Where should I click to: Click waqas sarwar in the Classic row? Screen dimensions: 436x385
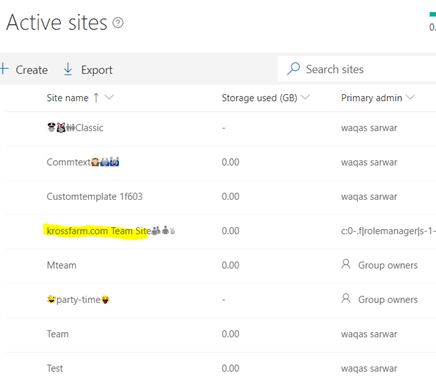tap(369, 128)
